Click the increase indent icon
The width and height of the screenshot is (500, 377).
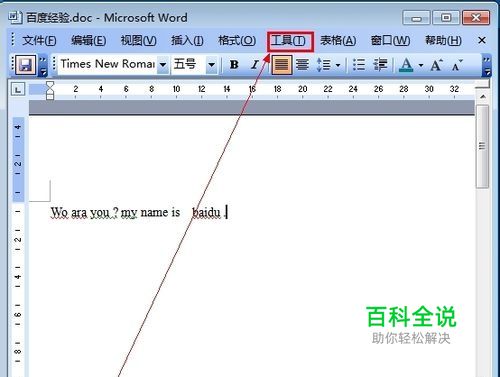[380, 65]
